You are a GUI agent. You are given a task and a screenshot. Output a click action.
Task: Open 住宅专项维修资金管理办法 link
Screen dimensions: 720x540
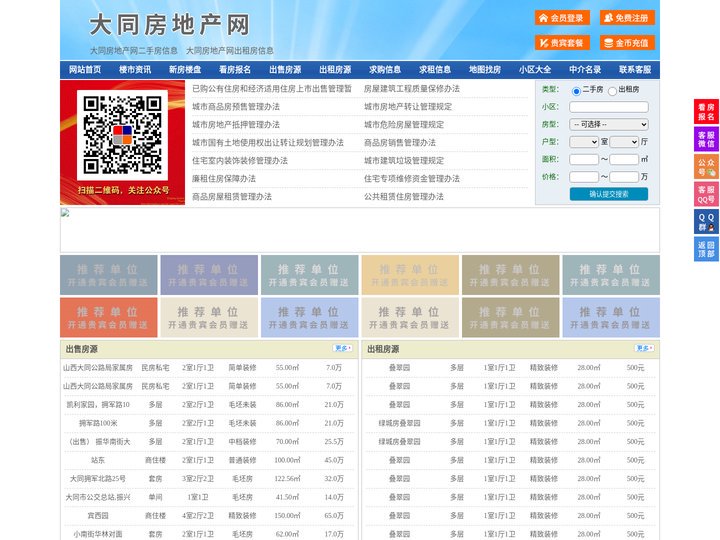(412, 179)
